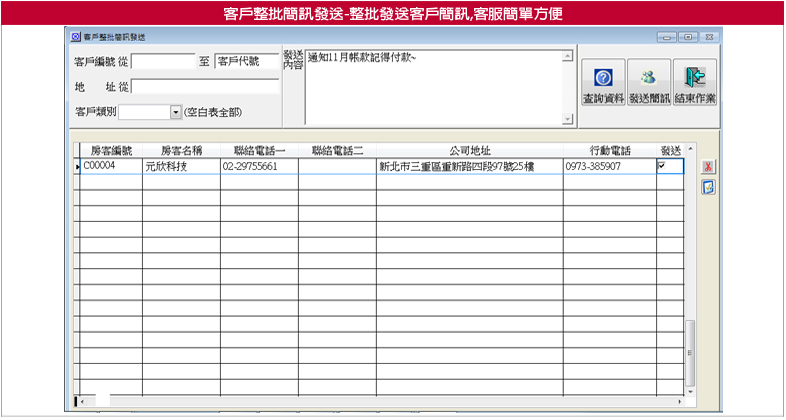Image resolution: width=786 pixels, height=420 pixels.
Task: Toggle the 發送 checkbox for C00004
Action: tap(661, 166)
